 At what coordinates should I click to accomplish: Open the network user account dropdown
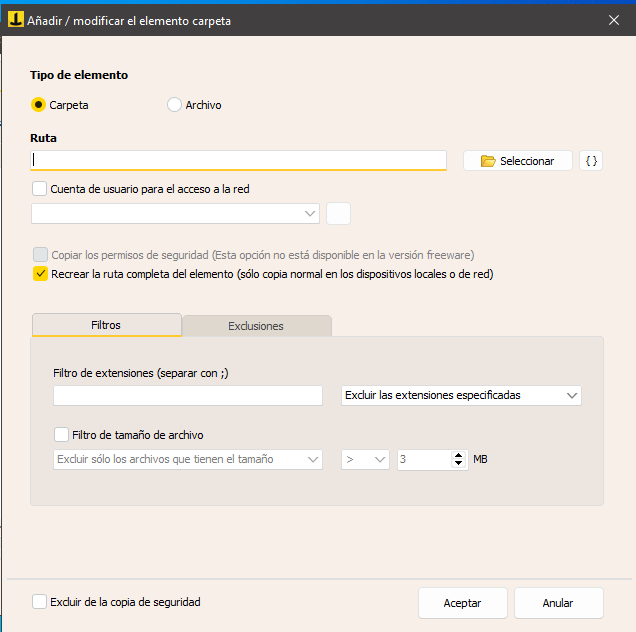tap(175, 213)
